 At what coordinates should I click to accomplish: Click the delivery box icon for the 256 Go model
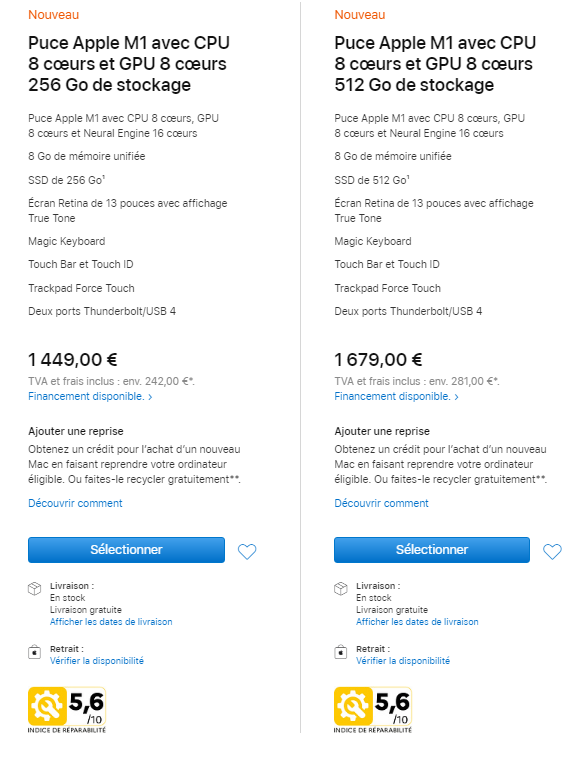click(x=34, y=589)
